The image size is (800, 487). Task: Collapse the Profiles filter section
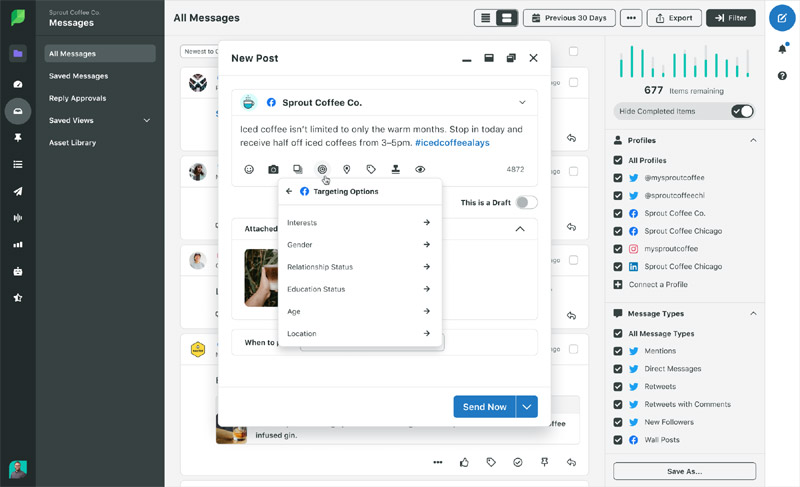[x=753, y=140]
